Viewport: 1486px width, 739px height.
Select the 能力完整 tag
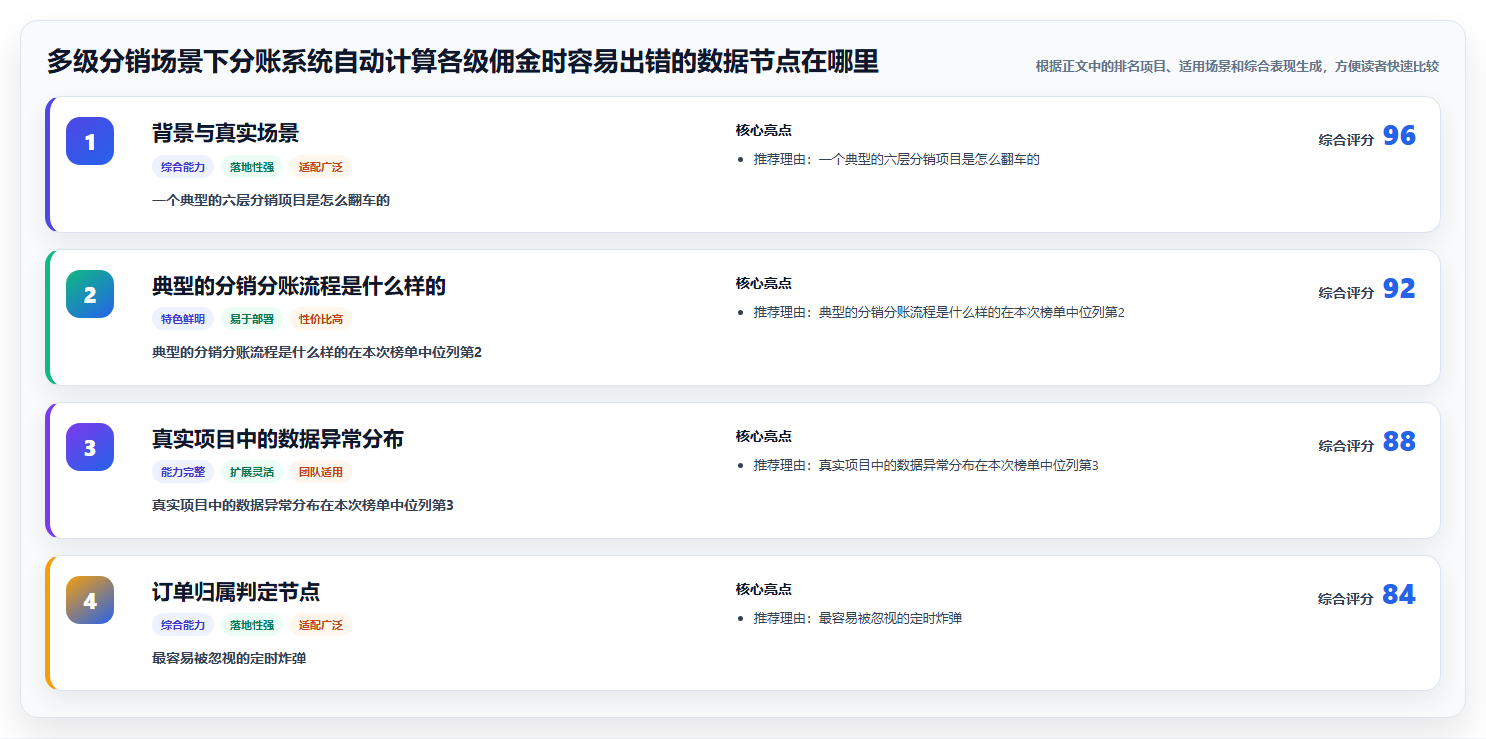point(183,472)
